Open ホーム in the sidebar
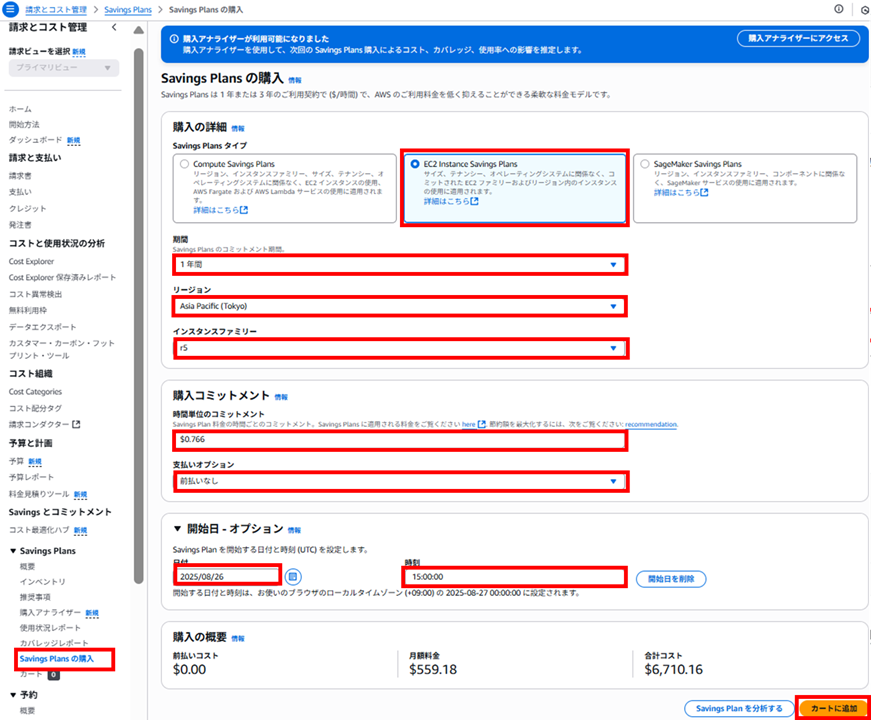 pos(20,109)
